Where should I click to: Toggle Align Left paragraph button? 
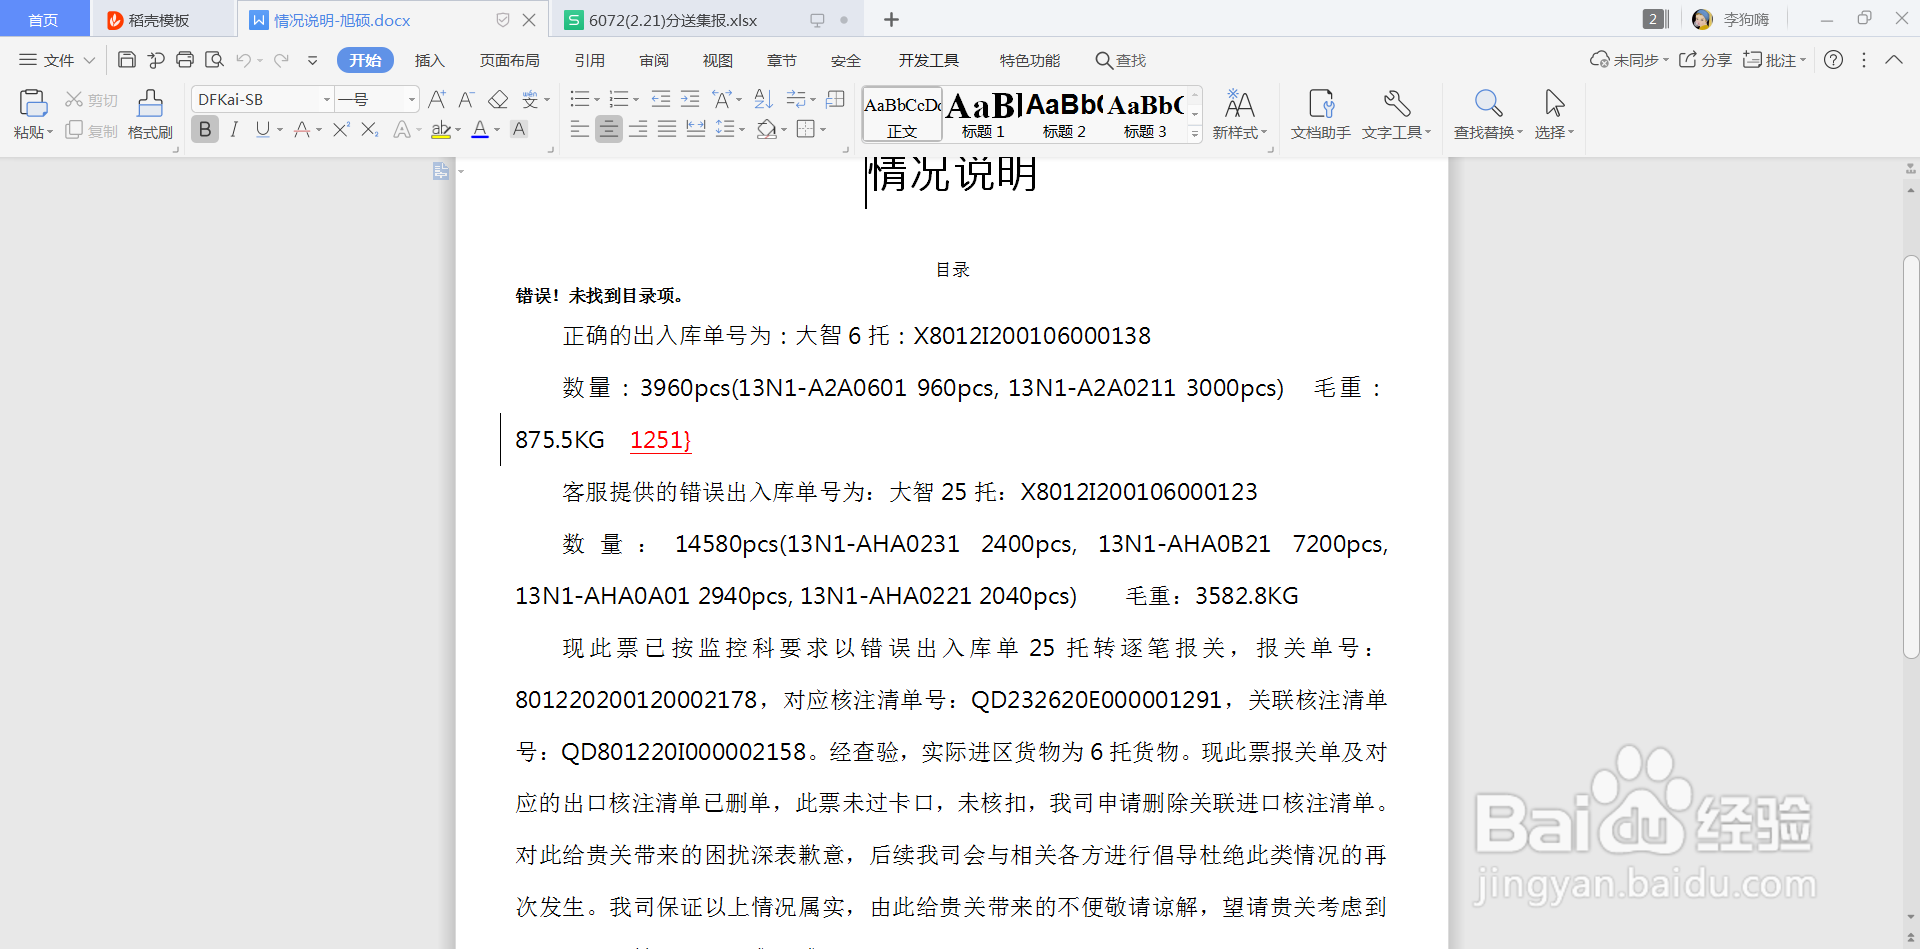coord(579,129)
